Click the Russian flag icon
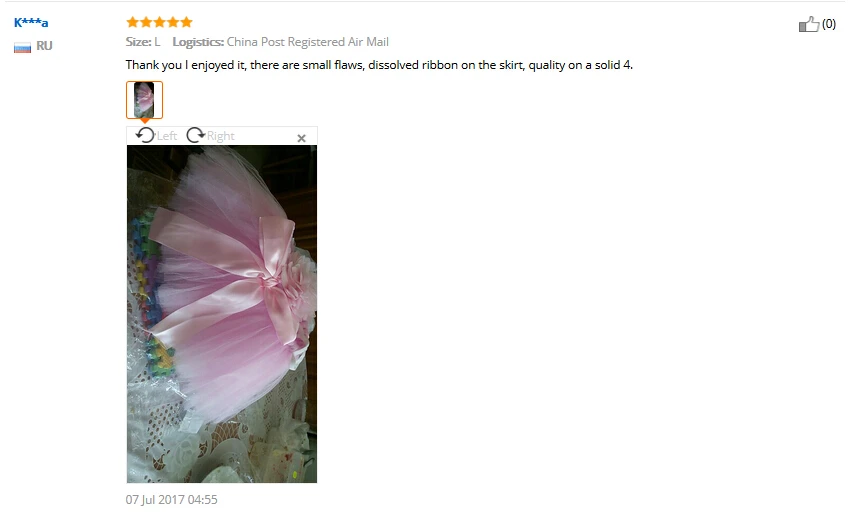 point(22,47)
